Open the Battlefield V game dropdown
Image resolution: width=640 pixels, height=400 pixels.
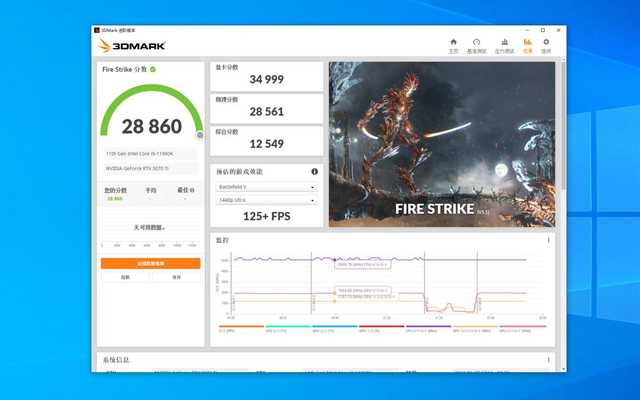pos(267,187)
